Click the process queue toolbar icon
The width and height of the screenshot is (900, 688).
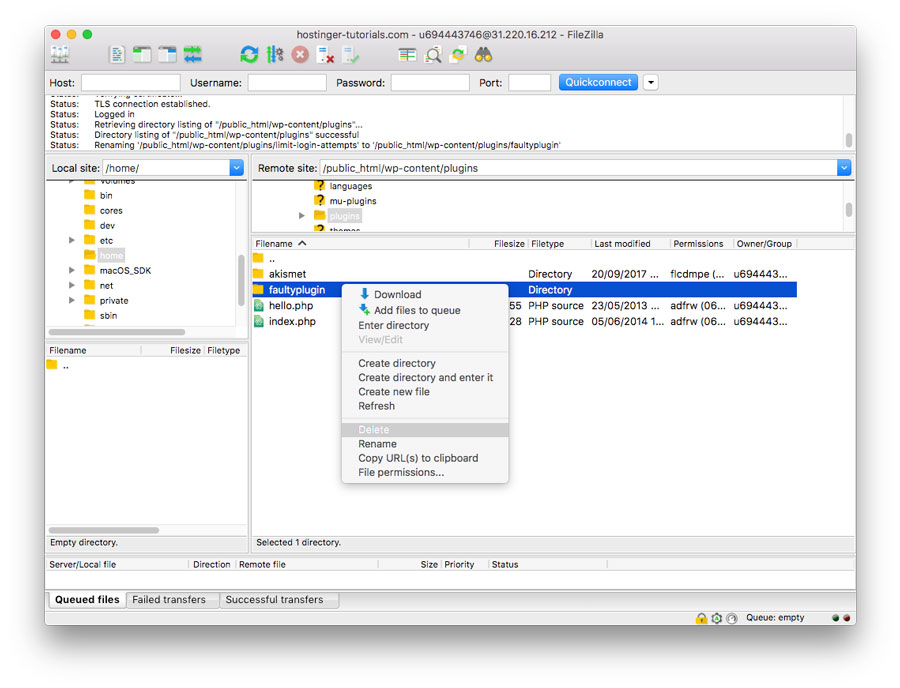275,55
